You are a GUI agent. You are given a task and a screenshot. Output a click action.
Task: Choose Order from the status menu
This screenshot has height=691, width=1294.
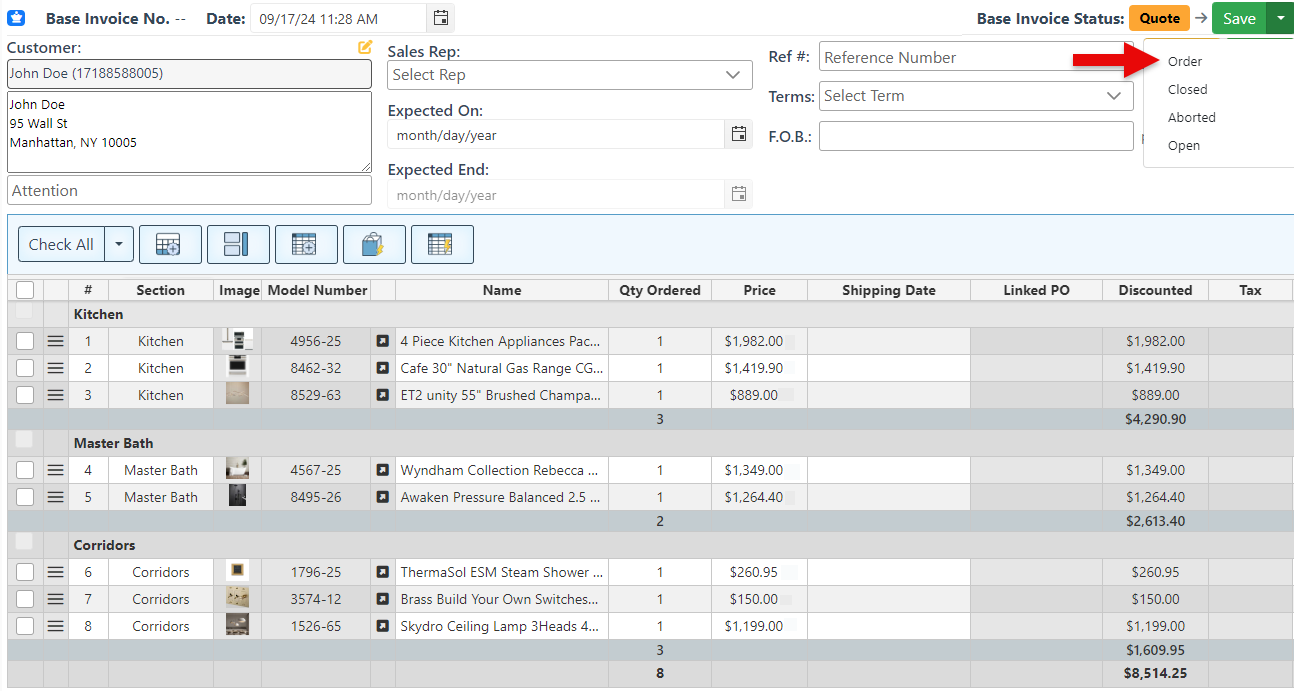coord(1185,61)
